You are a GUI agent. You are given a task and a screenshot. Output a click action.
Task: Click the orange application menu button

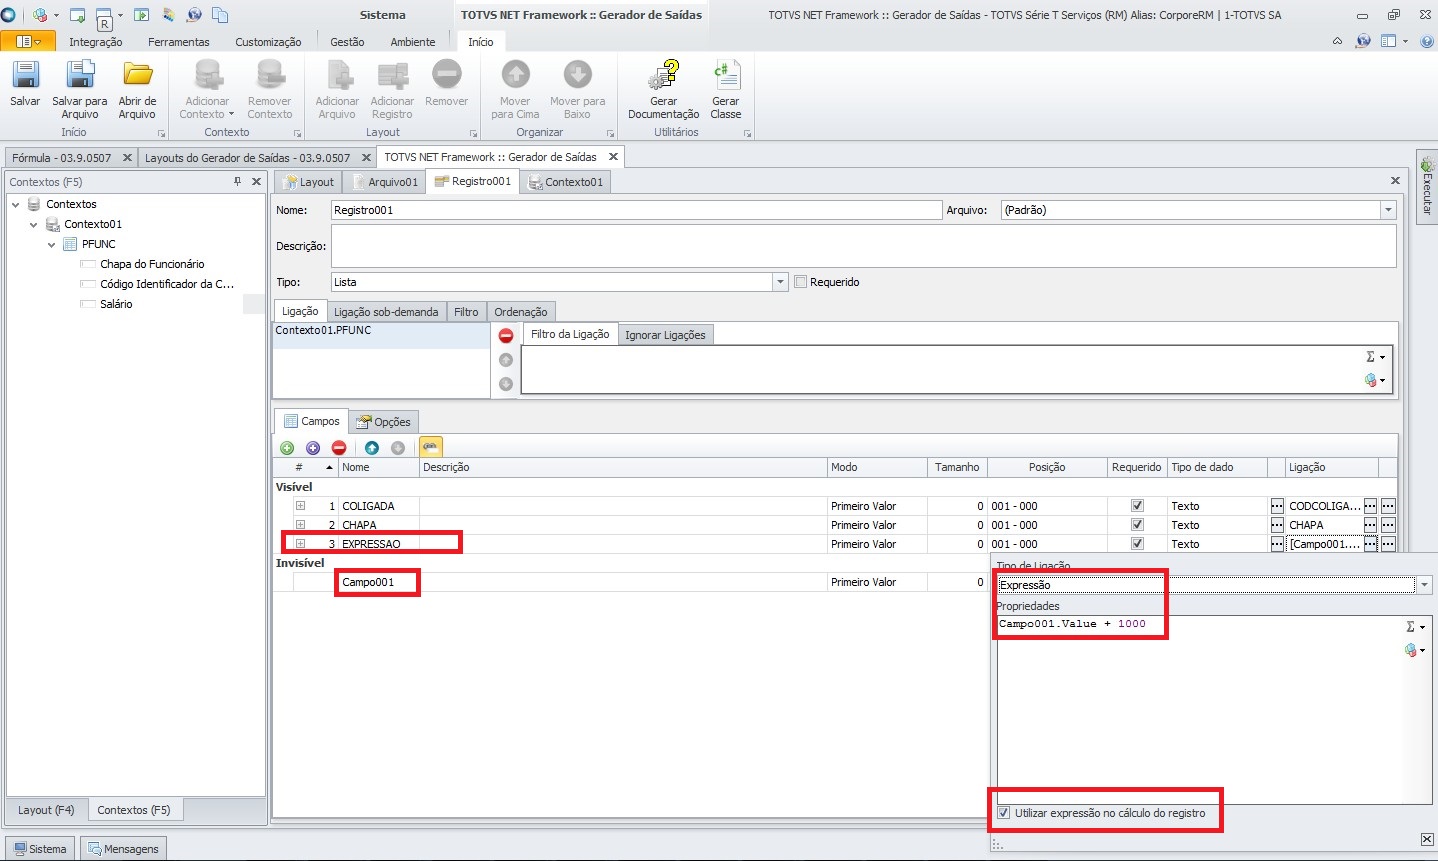(28, 41)
